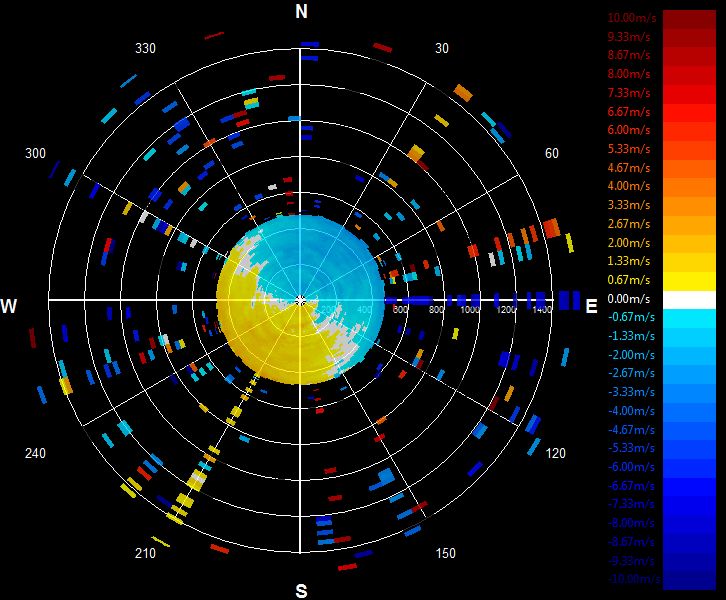Click the 1000 range label on the east axis
The height and width of the screenshot is (600, 726).
tap(469, 309)
